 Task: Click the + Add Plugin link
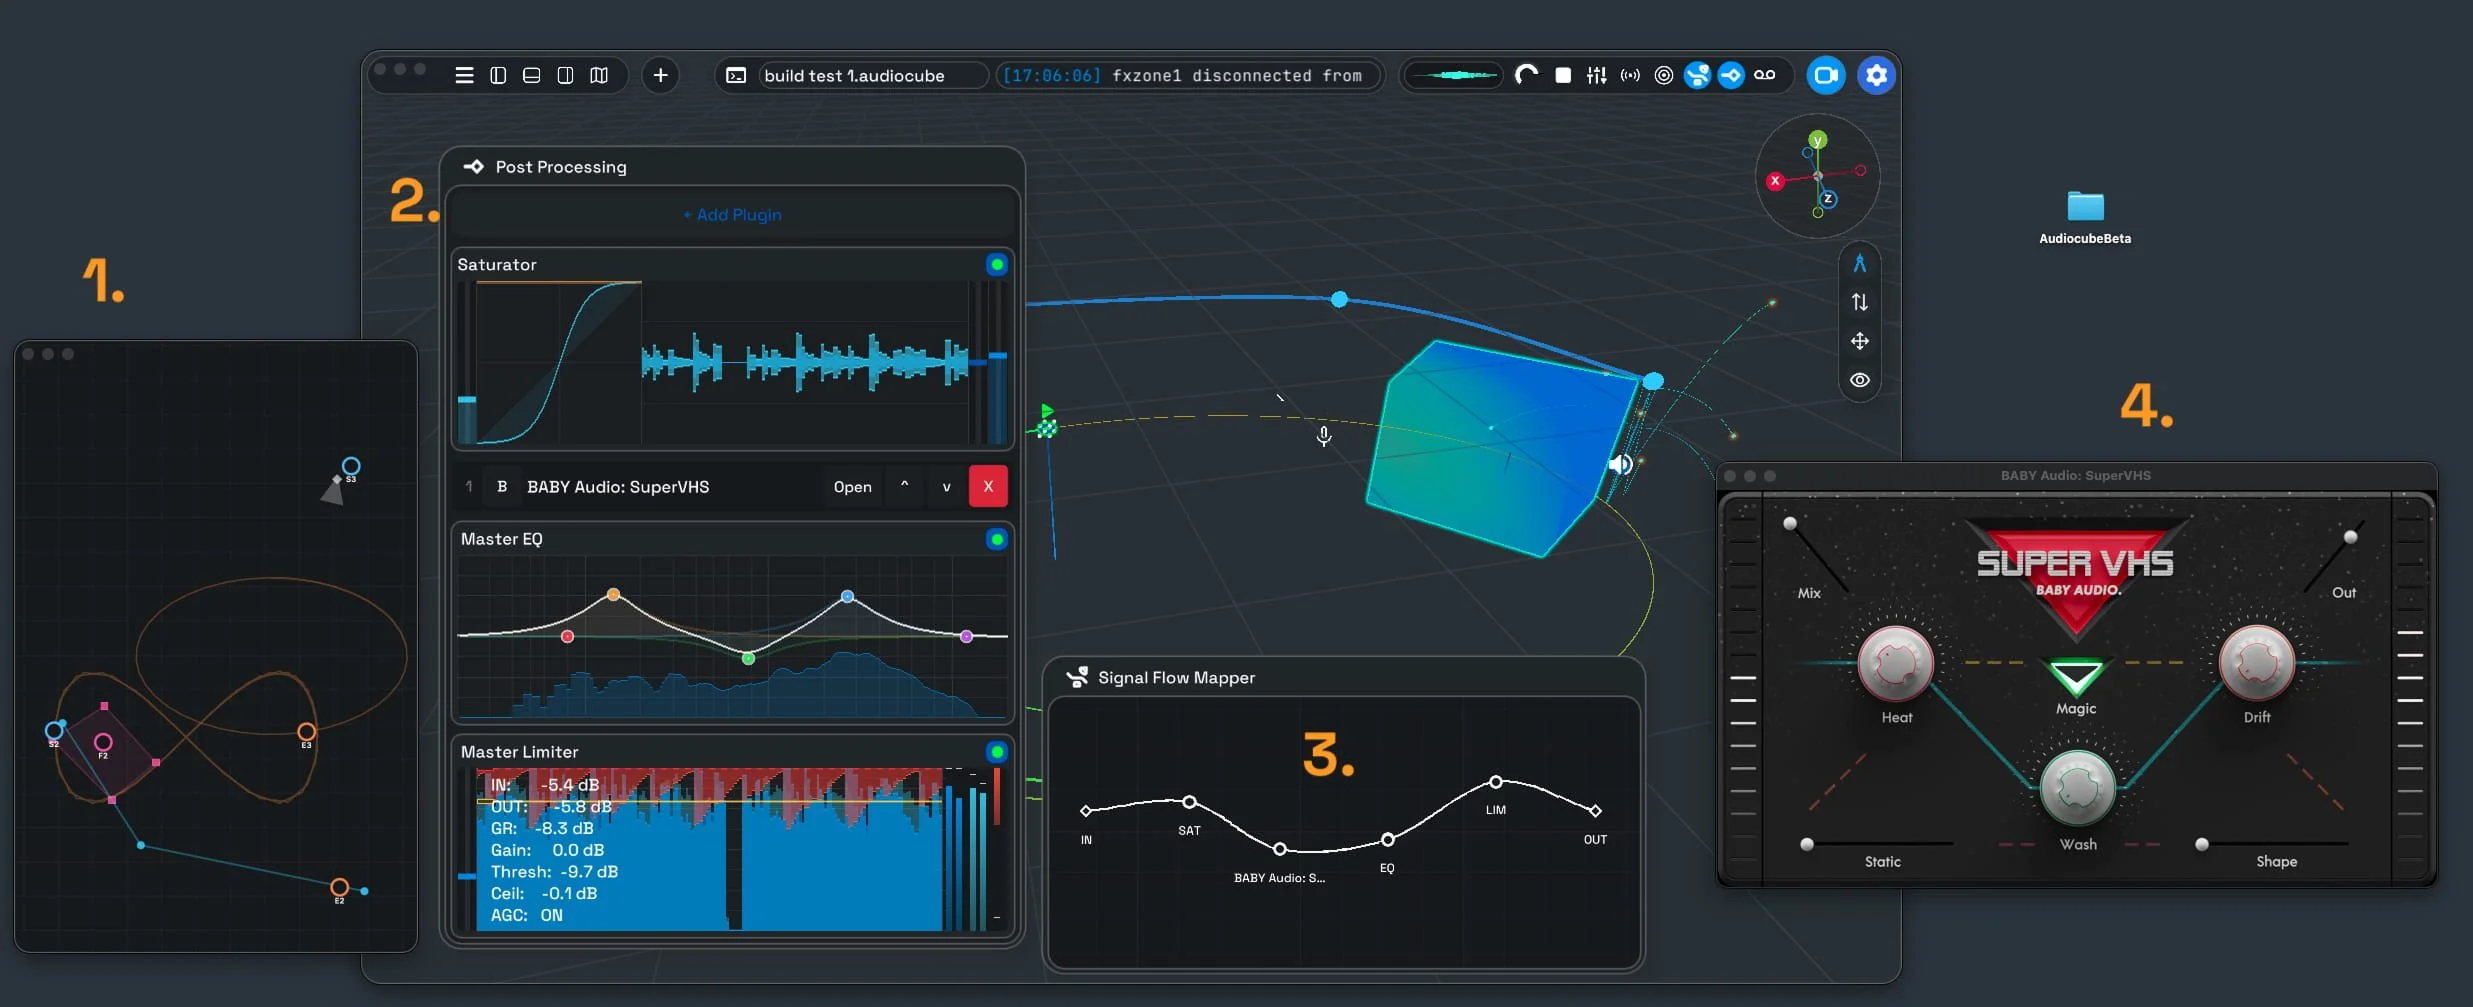click(x=733, y=215)
